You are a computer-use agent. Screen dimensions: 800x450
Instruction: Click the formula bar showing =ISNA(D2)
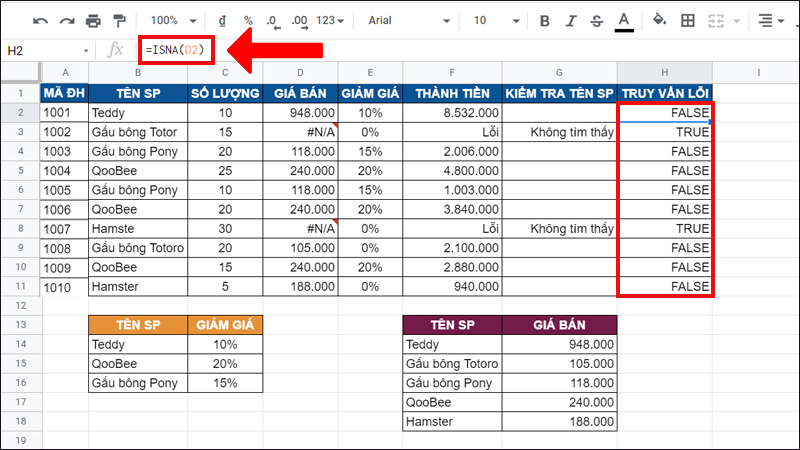coord(450,50)
